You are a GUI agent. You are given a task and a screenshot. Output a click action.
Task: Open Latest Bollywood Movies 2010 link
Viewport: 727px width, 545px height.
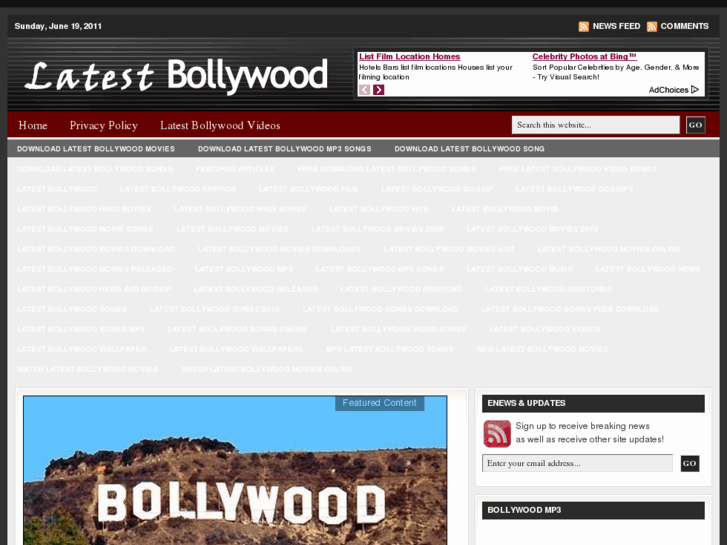click(x=532, y=229)
